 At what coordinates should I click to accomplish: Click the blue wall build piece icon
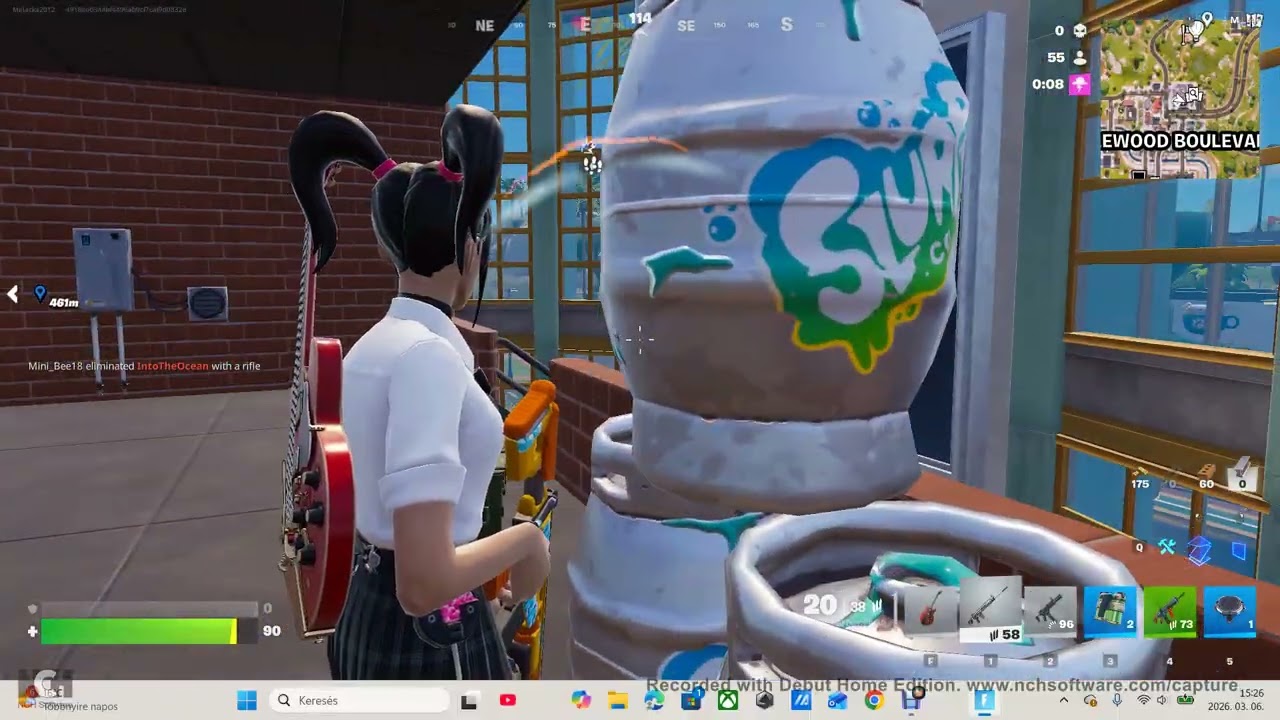pos(1239,550)
